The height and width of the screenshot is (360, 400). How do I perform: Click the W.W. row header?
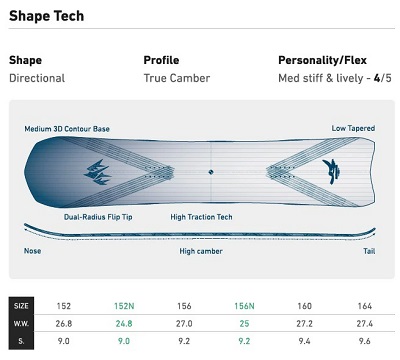tap(21, 324)
